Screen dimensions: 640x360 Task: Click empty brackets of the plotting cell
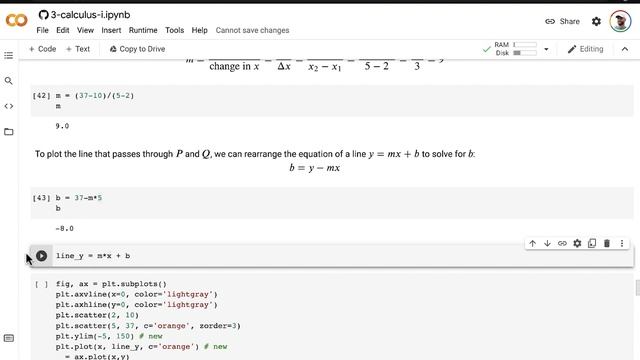[41, 284]
